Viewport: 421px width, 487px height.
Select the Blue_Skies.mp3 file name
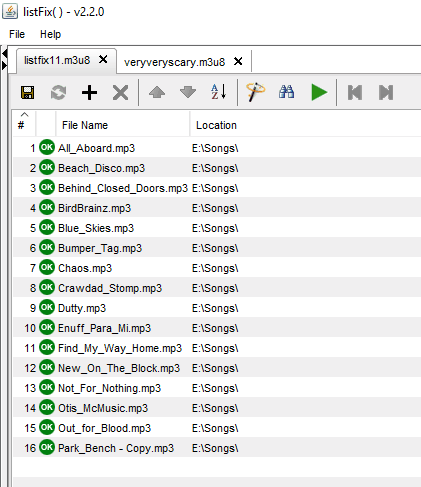click(x=96, y=228)
